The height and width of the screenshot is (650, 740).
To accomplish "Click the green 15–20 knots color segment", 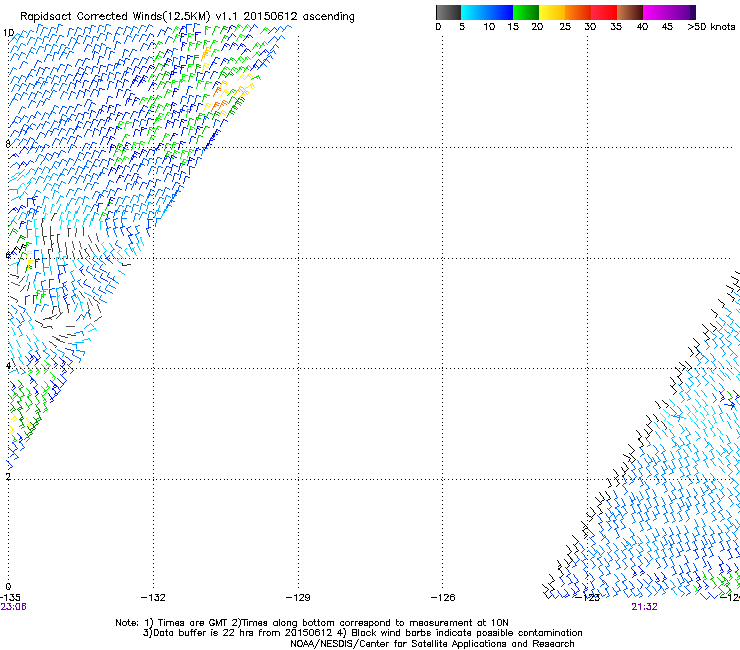I will 526,12.
